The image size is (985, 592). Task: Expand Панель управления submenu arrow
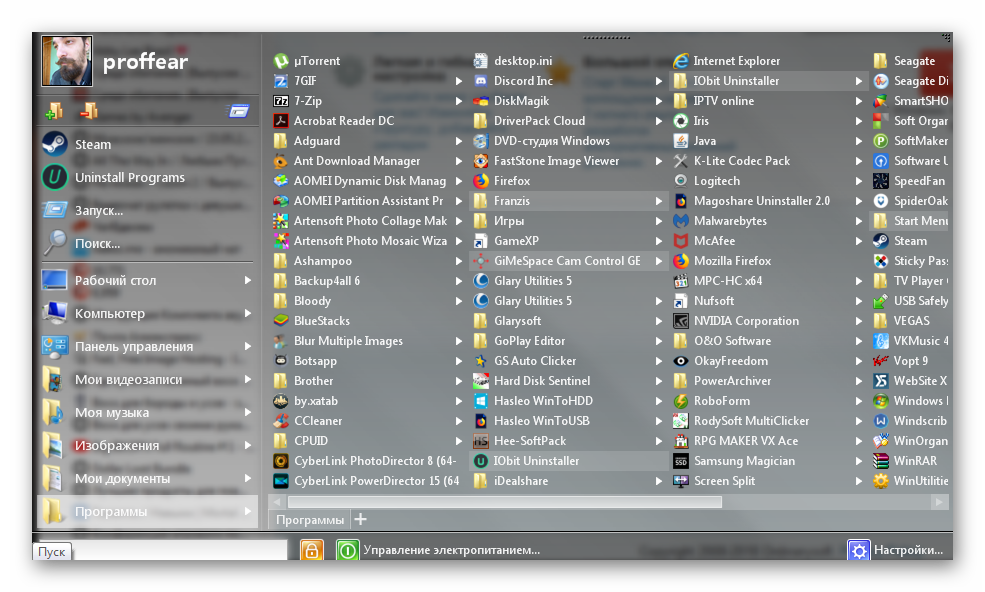tap(248, 346)
